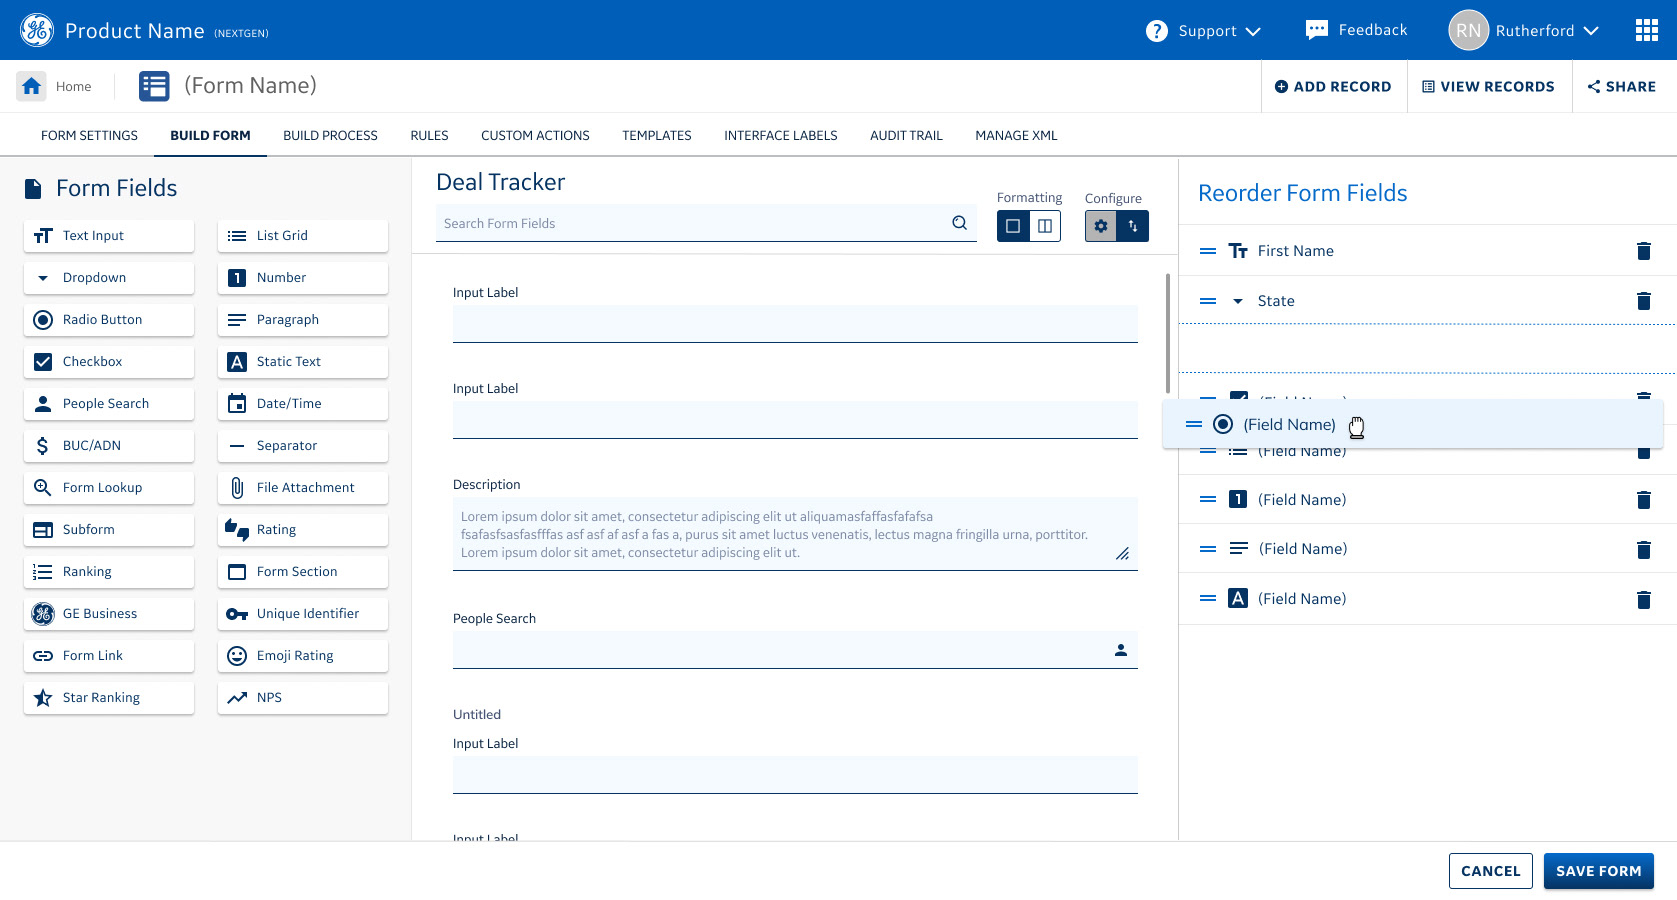
Task: Select two-column formatting layout
Action: pos(1045,226)
